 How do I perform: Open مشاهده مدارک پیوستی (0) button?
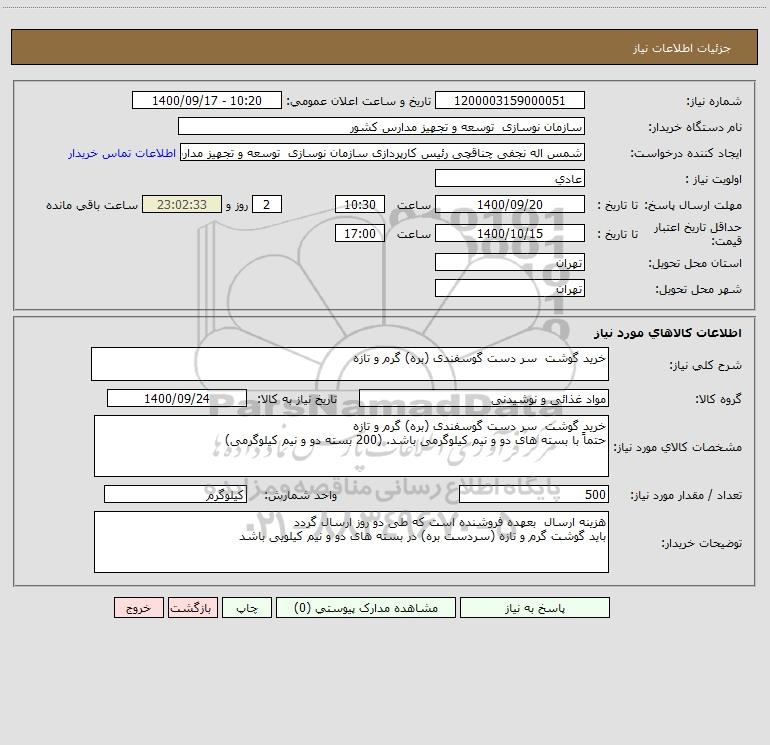pyautogui.click(x=366, y=607)
